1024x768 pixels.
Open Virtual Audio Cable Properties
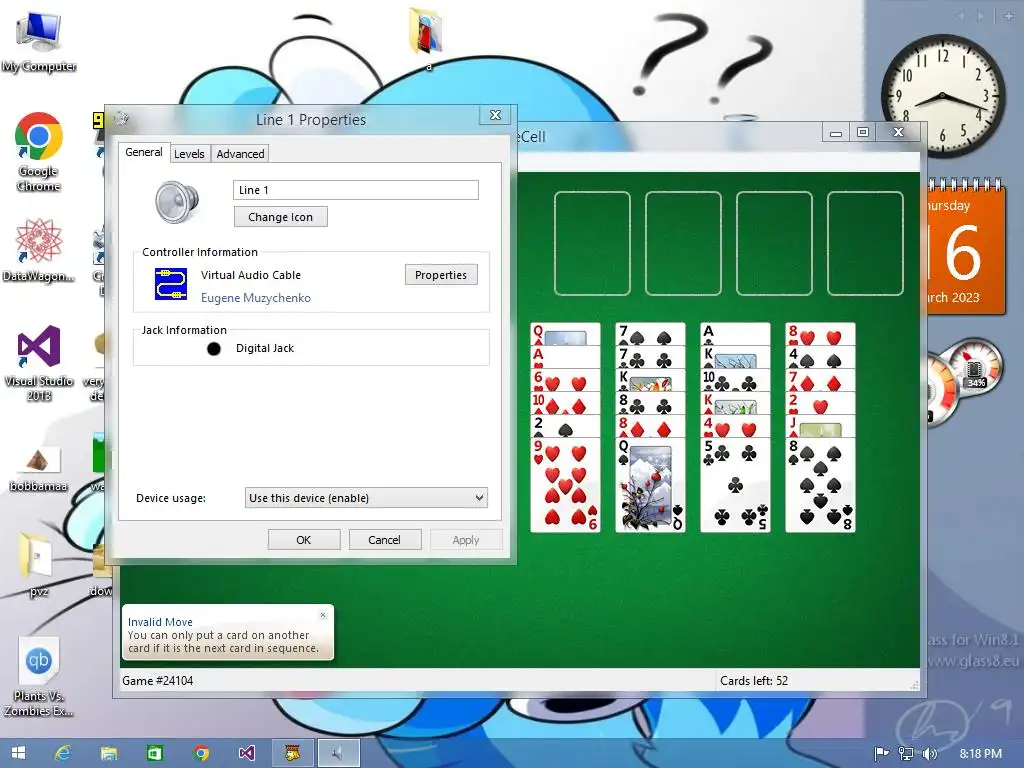tap(441, 275)
